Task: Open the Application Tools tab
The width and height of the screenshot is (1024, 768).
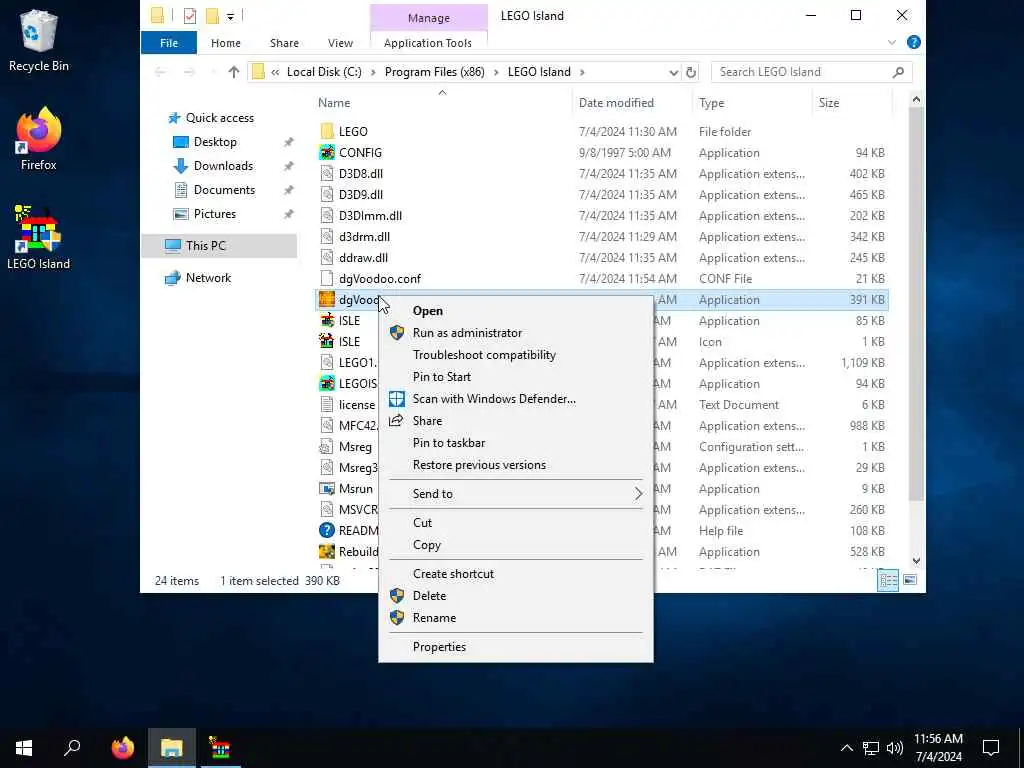Action: point(428,42)
